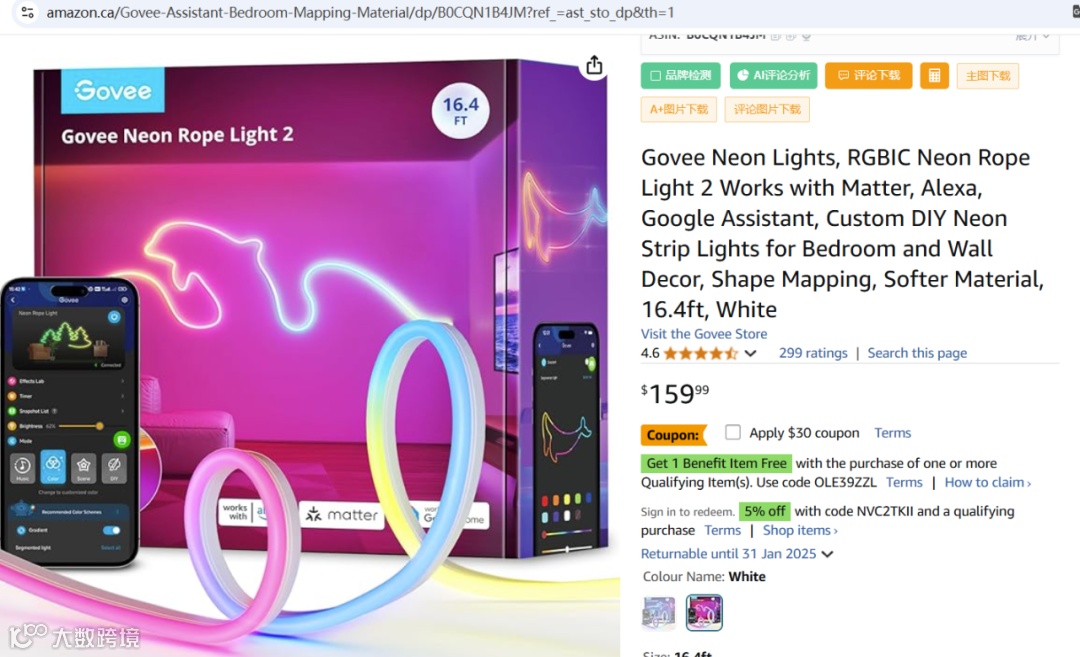
Task: Expand the Returnable until 31 Jan 2025 dropdown
Action: coord(827,554)
